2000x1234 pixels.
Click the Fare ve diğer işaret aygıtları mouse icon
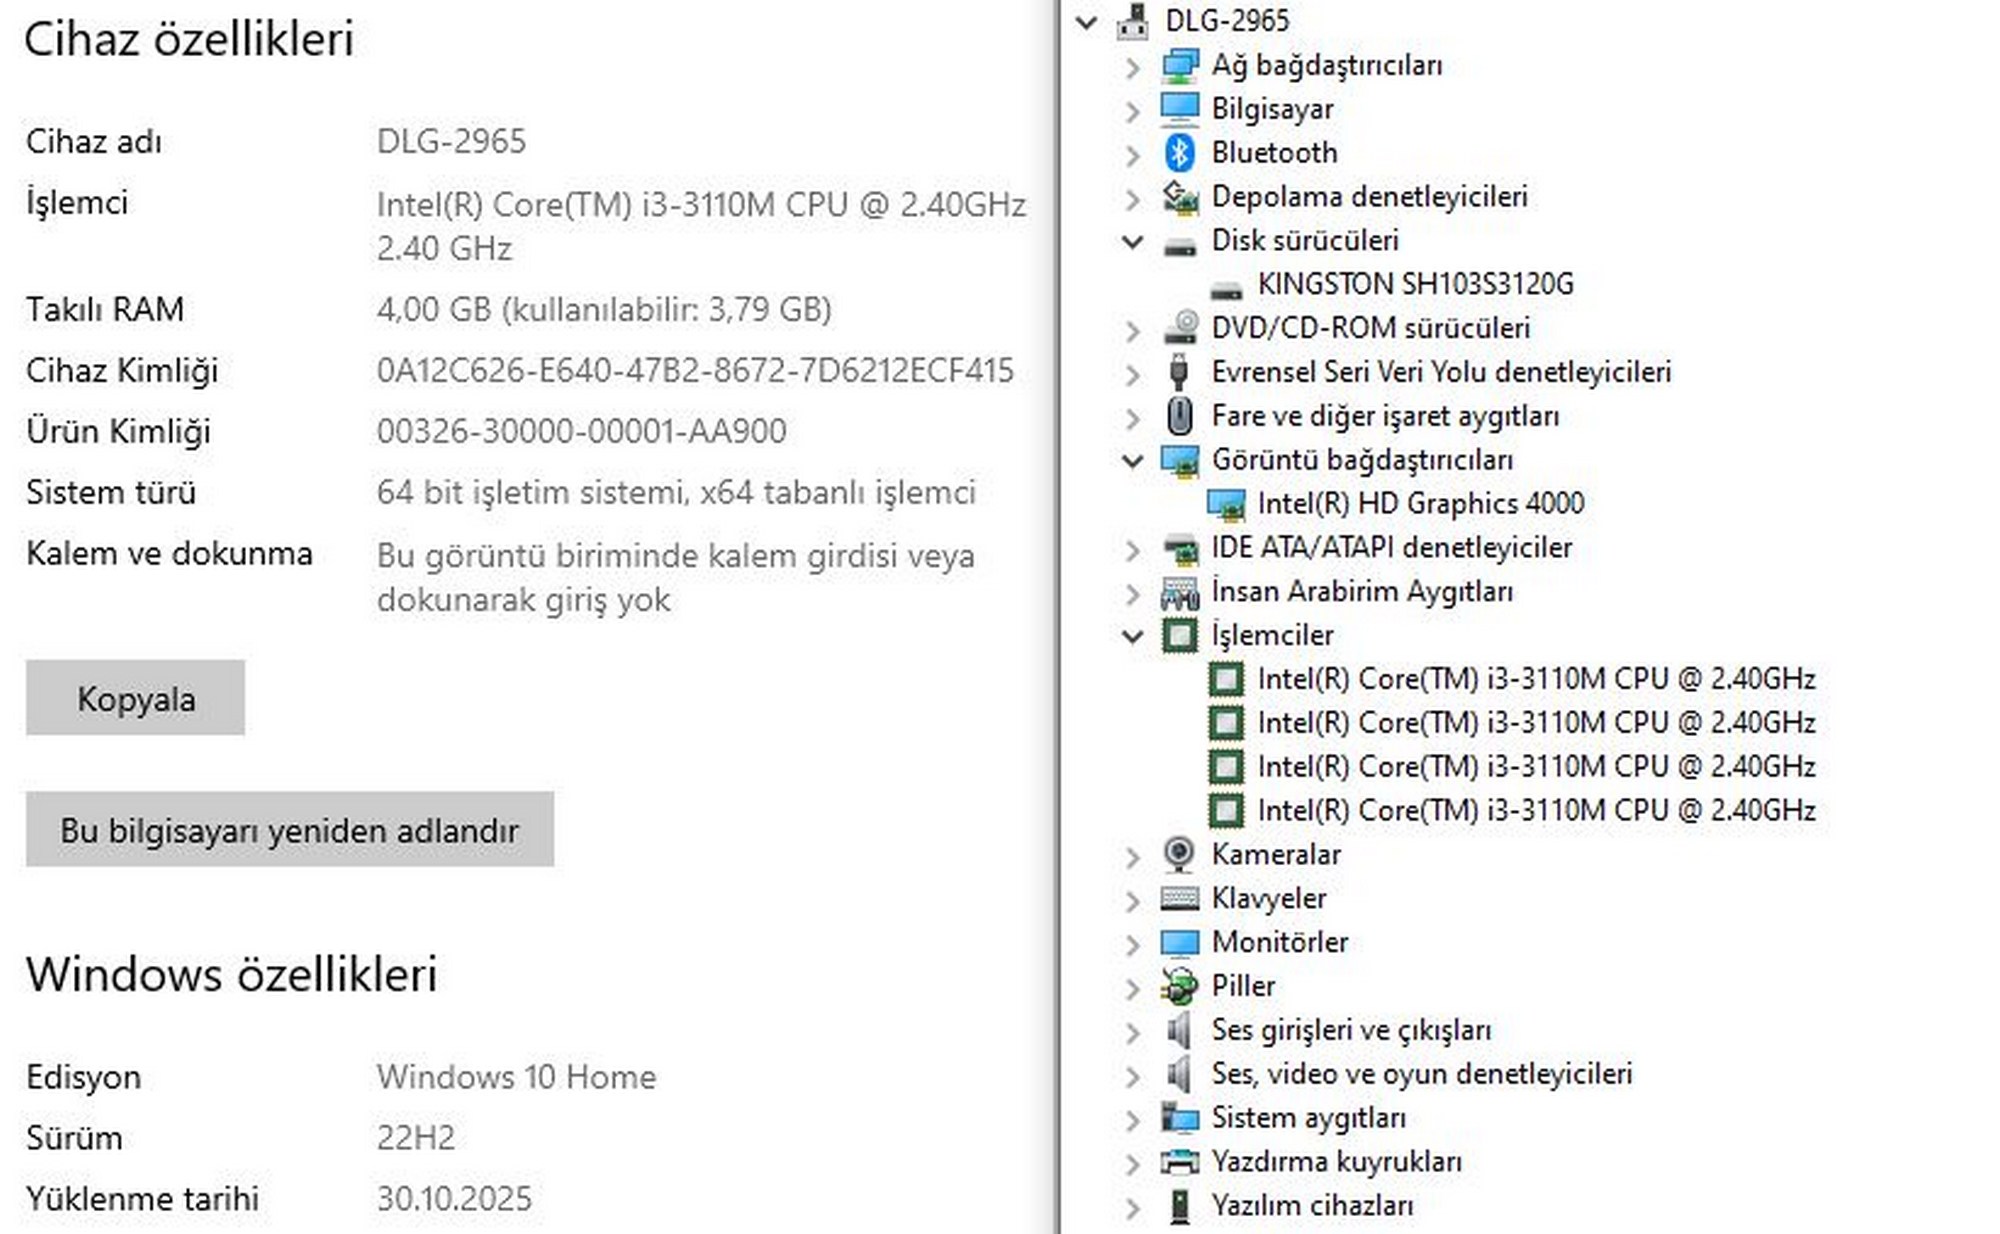click(1180, 416)
